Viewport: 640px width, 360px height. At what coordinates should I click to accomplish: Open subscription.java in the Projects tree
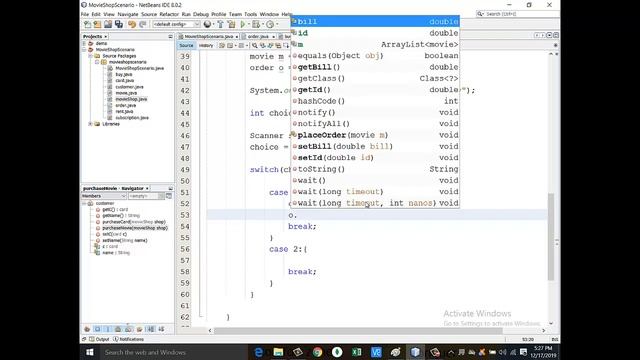pos(132,118)
